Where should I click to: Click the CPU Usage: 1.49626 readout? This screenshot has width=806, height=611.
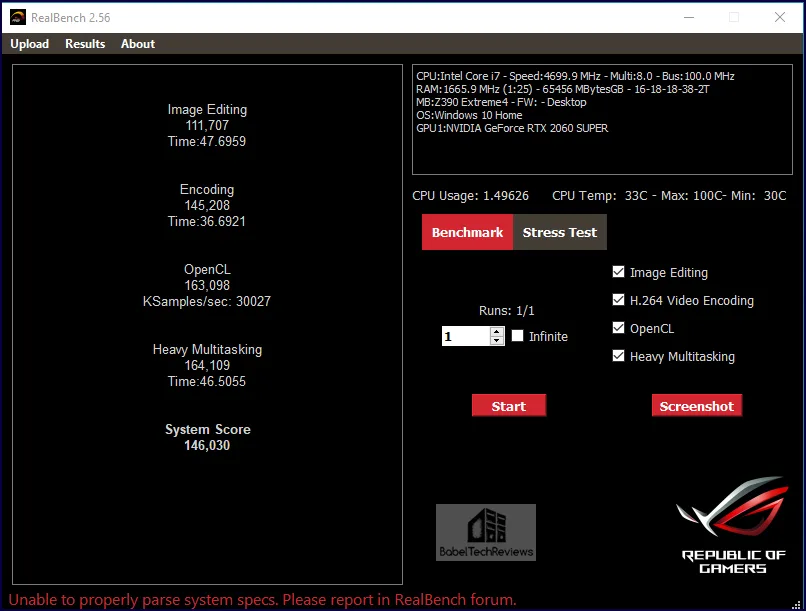tap(470, 196)
